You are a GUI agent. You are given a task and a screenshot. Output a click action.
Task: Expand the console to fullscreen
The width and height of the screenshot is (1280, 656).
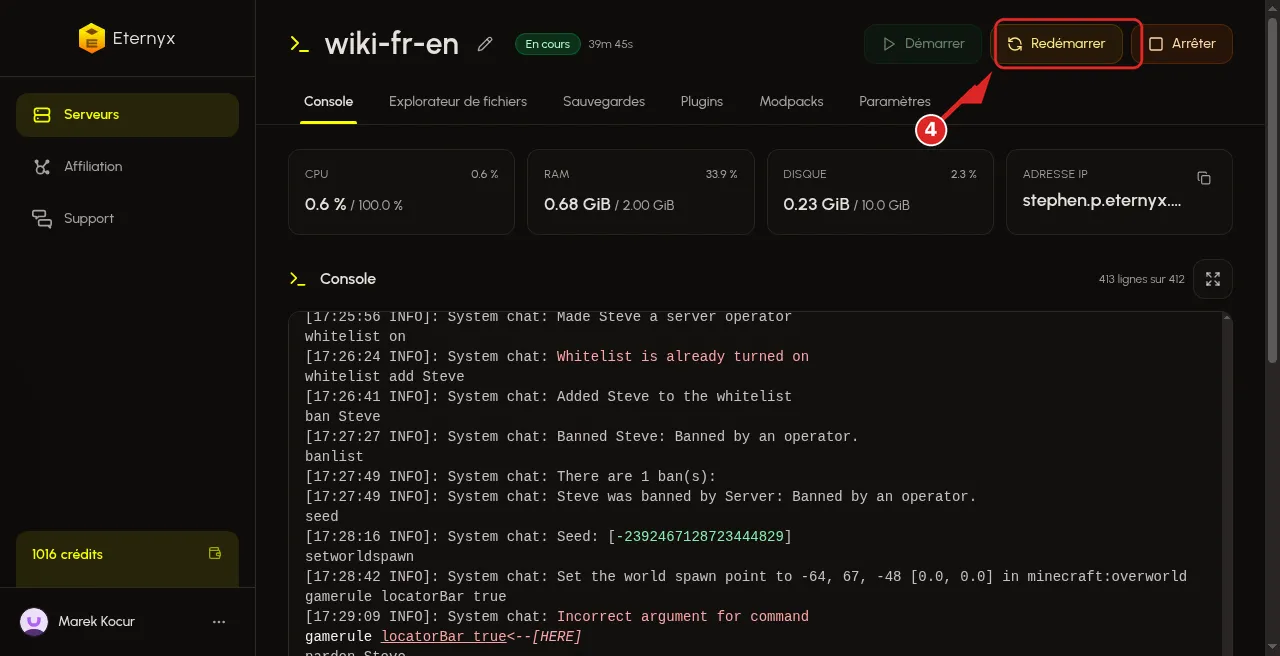(1213, 279)
